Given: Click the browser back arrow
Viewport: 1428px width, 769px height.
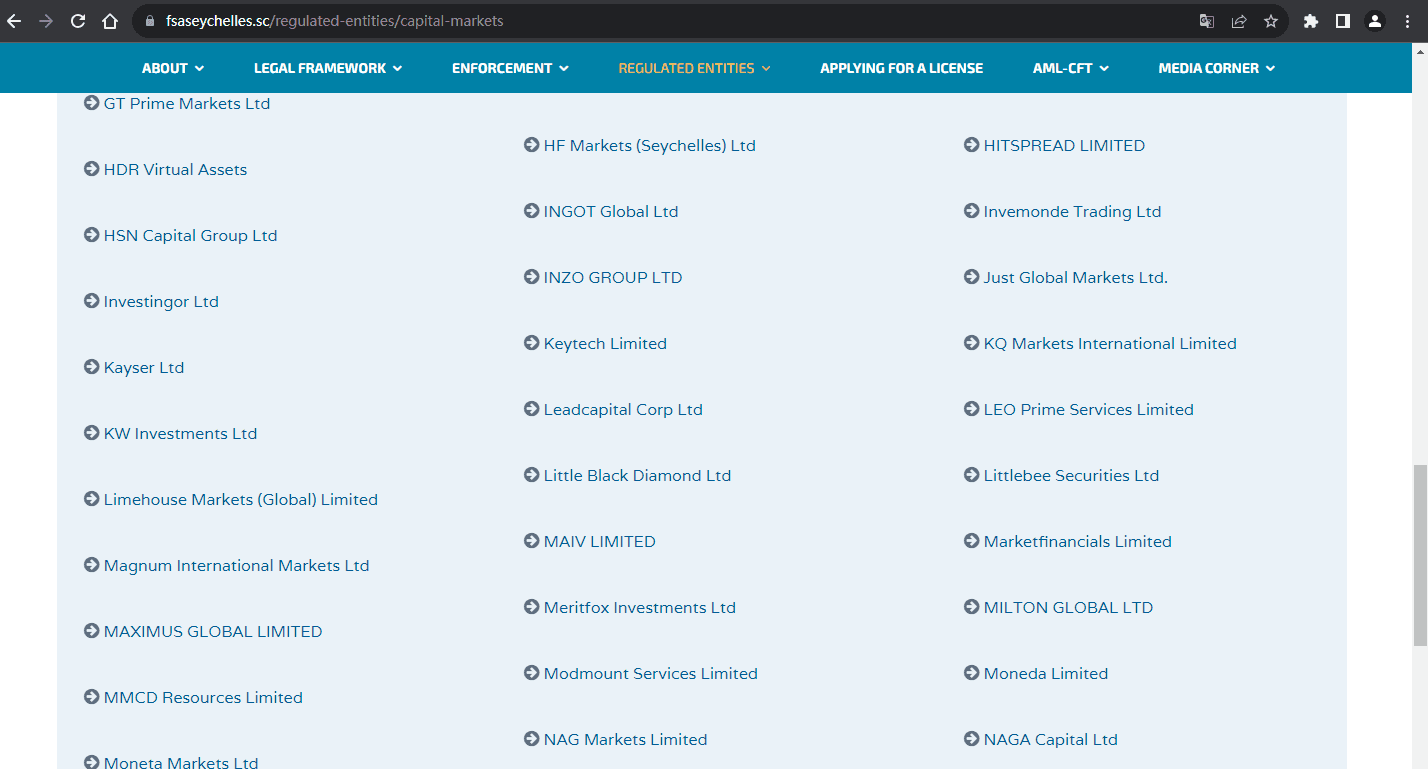Looking at the screenshot, I should point(14,21).
